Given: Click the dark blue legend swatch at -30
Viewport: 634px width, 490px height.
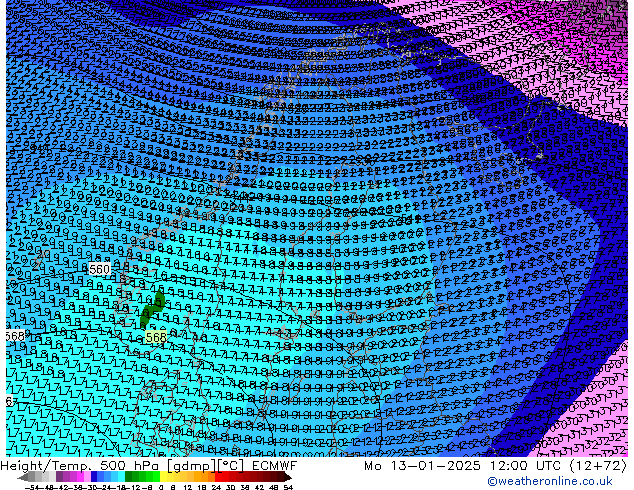Looking at the screenshot, I should (94, 477).
